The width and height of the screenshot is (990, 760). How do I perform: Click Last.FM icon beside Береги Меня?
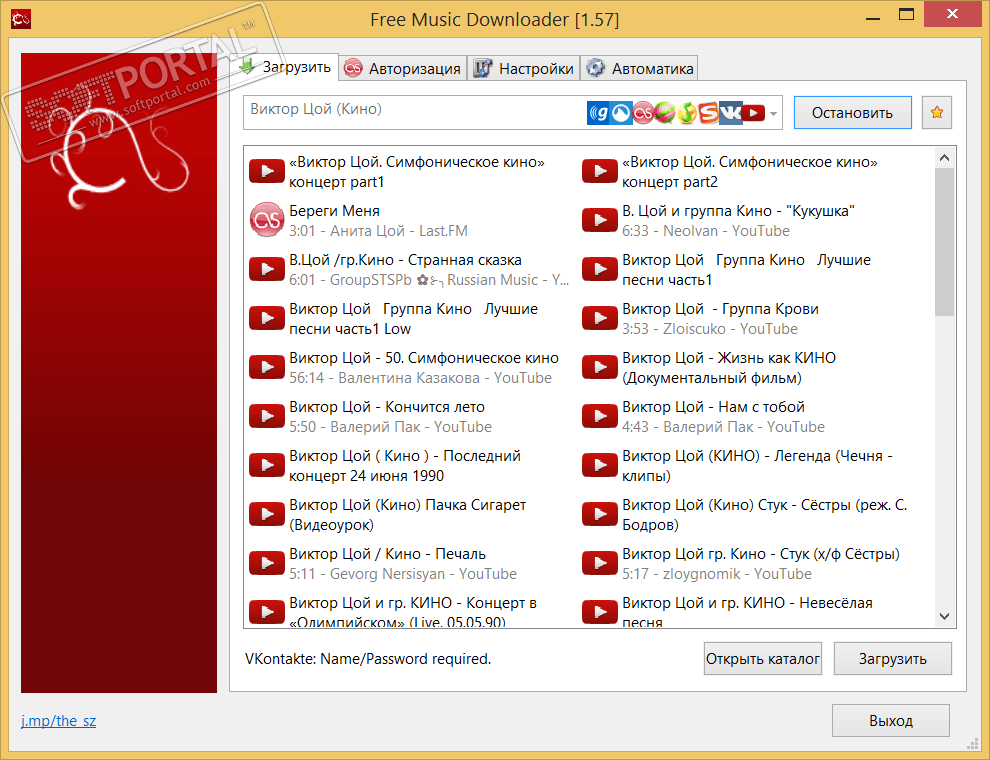click(x=266, y=220)
